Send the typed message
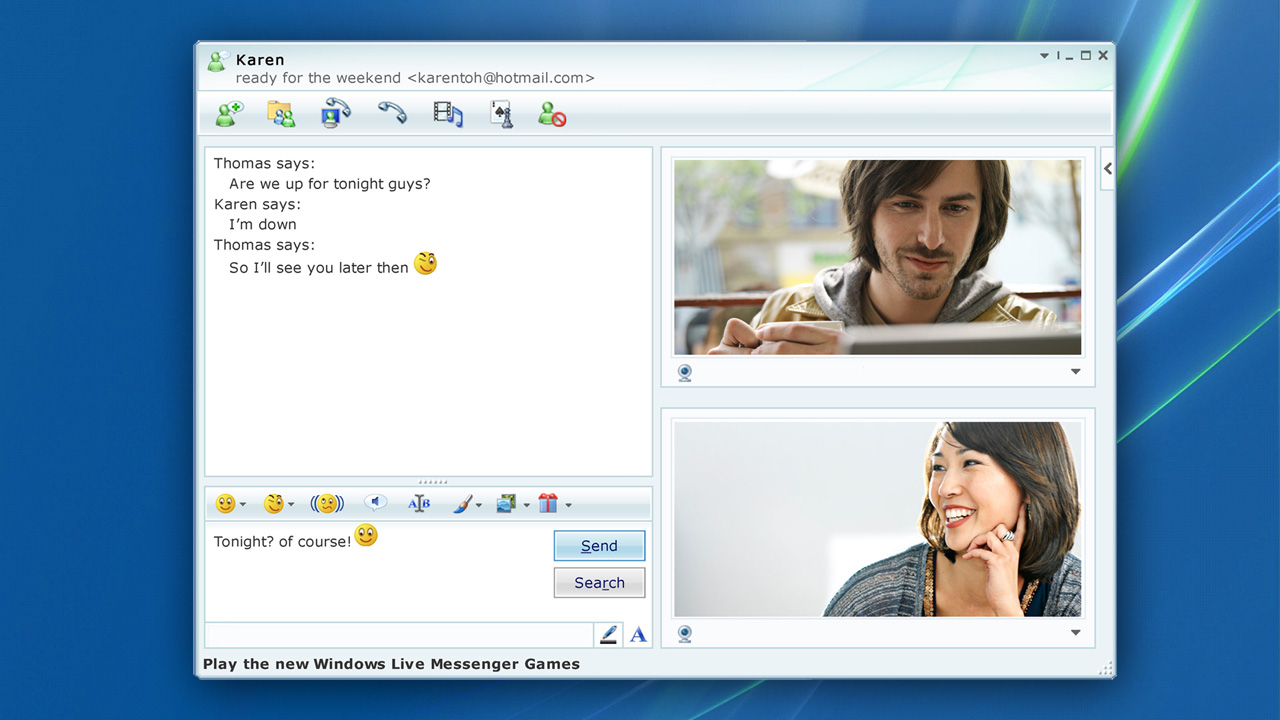This screenshot has width=1280, height=720. 599,545
